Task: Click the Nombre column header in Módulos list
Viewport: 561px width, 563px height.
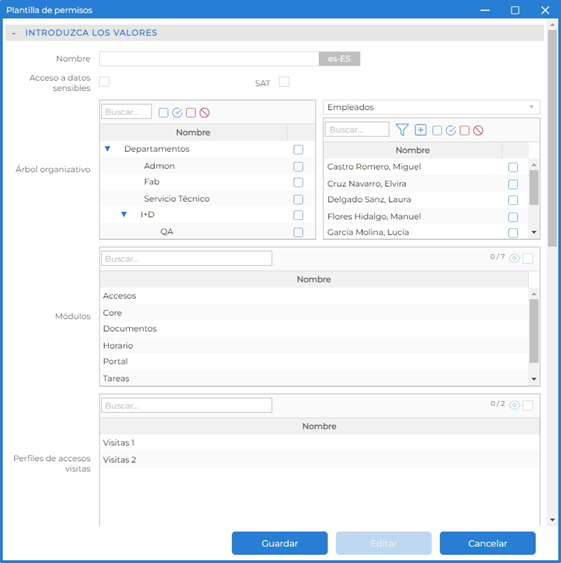Action: [x=314, y=279]
